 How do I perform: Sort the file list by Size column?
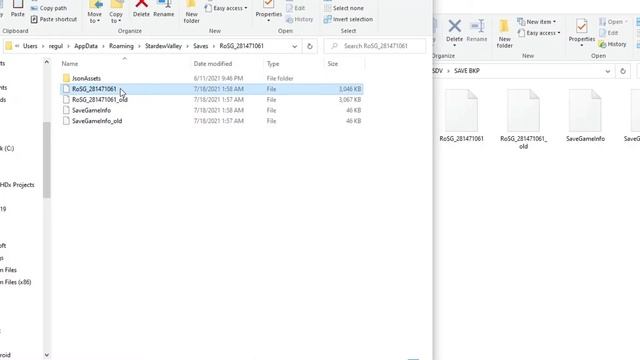[x=333, y=64]
